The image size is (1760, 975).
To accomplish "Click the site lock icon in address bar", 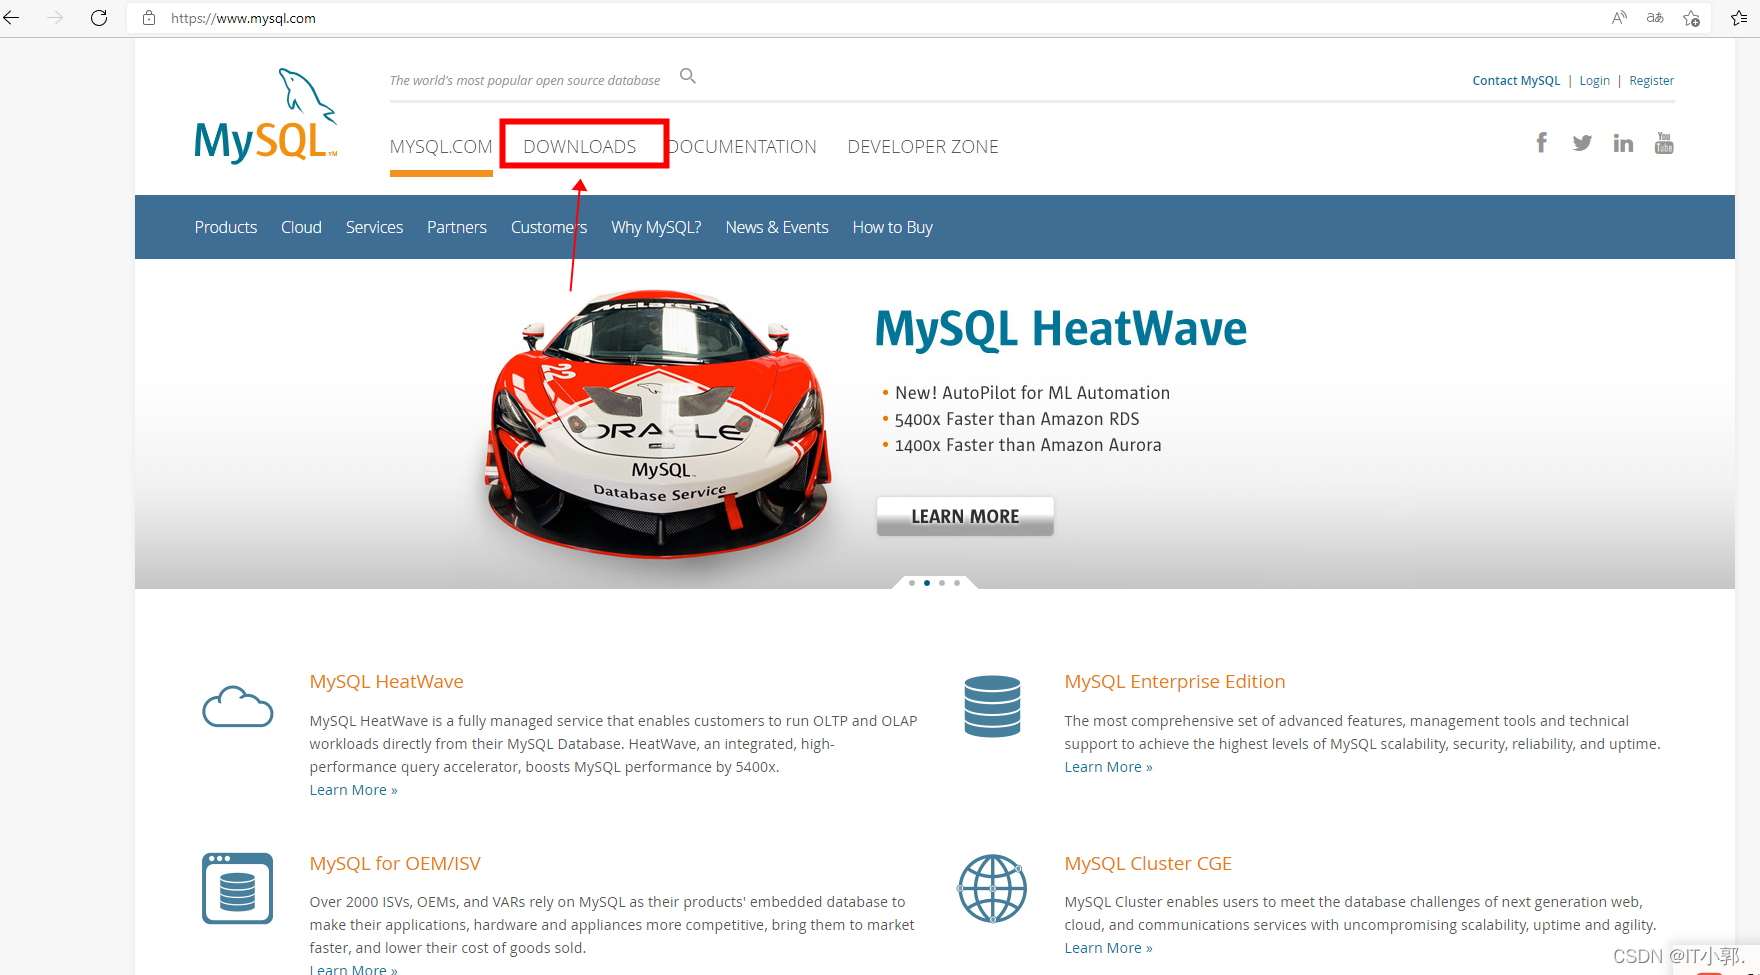I will pyautogui.click(x=149, y=18).
